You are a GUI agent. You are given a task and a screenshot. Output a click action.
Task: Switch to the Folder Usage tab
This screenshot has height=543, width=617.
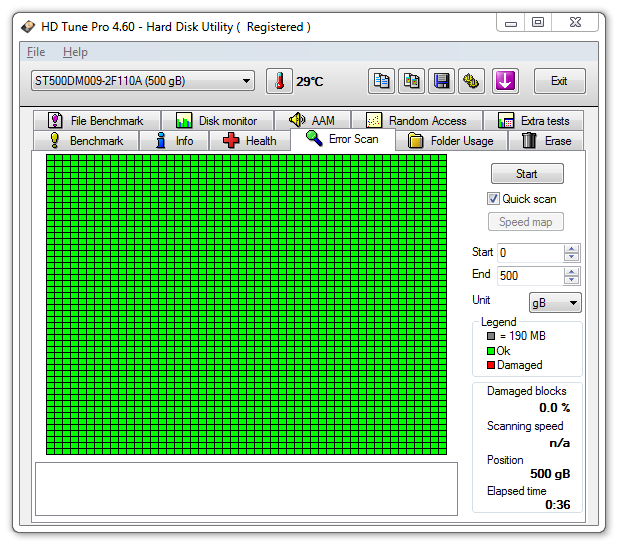(451, 141)
